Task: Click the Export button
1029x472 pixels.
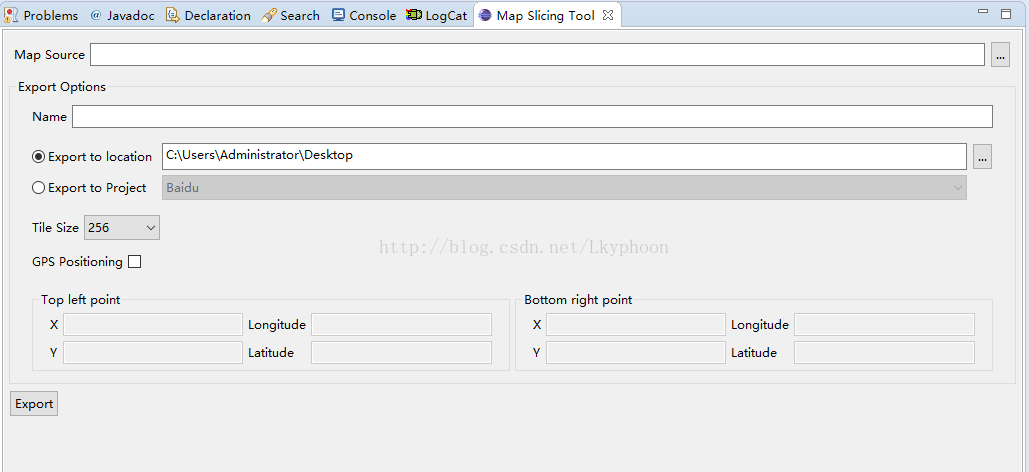Action: (x=34, y=404)
